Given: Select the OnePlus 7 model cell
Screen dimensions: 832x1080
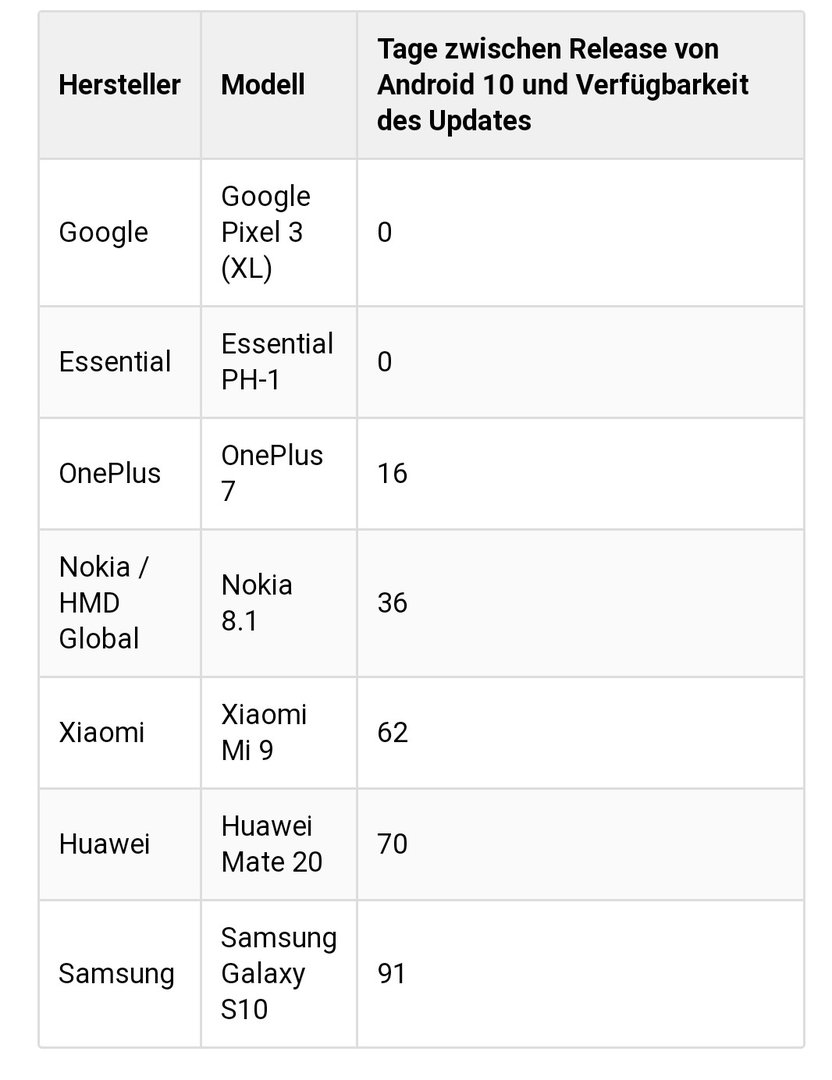Looking at the screenshot, I should [279, 474].
